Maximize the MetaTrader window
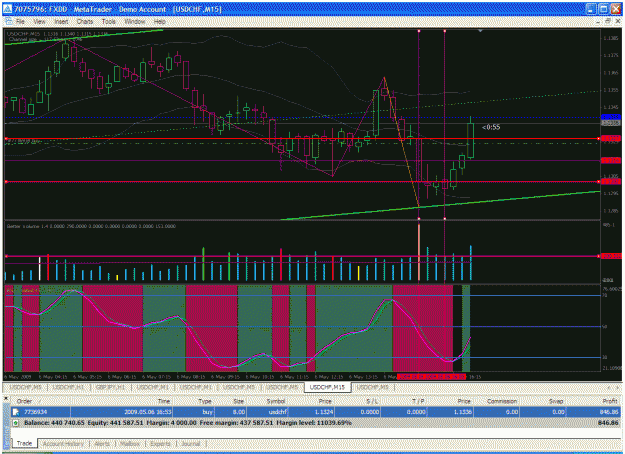This screenshot has width=625, height=454. click(603, 9)
